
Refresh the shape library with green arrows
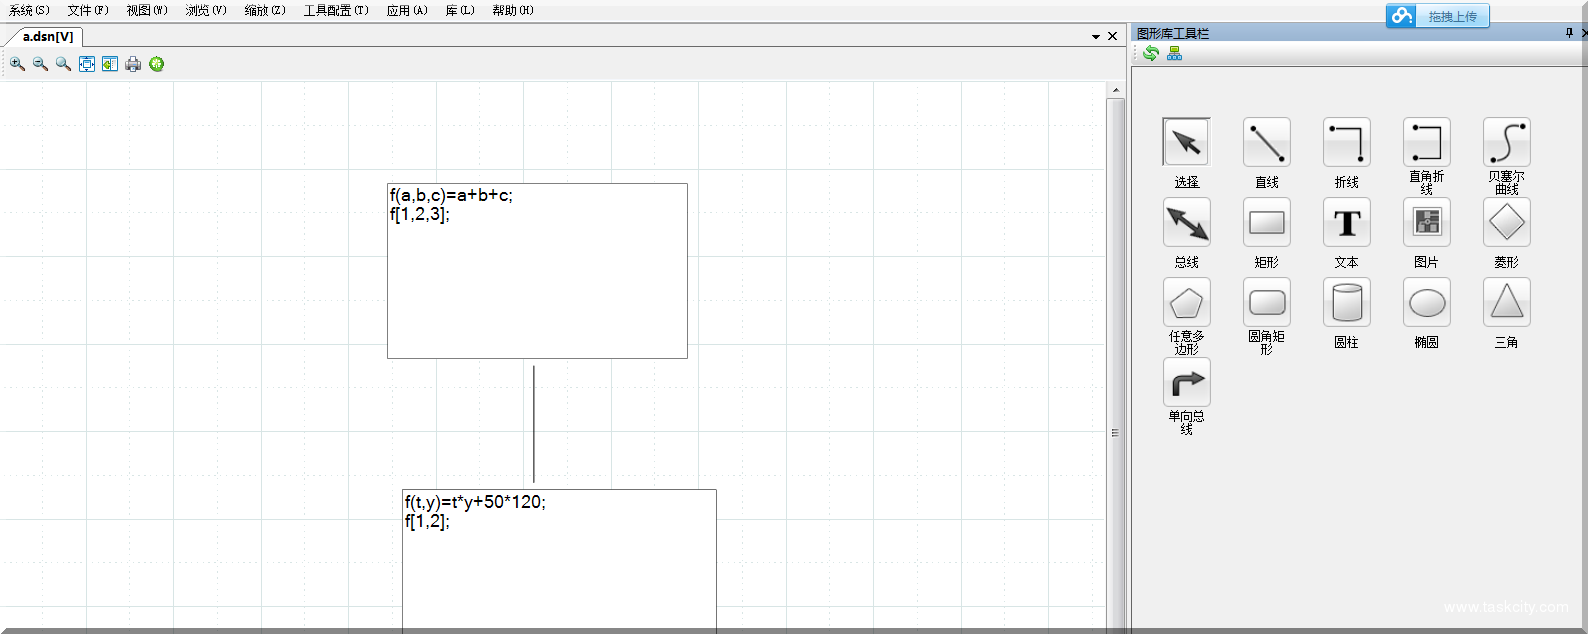(x=1151, y=53)
